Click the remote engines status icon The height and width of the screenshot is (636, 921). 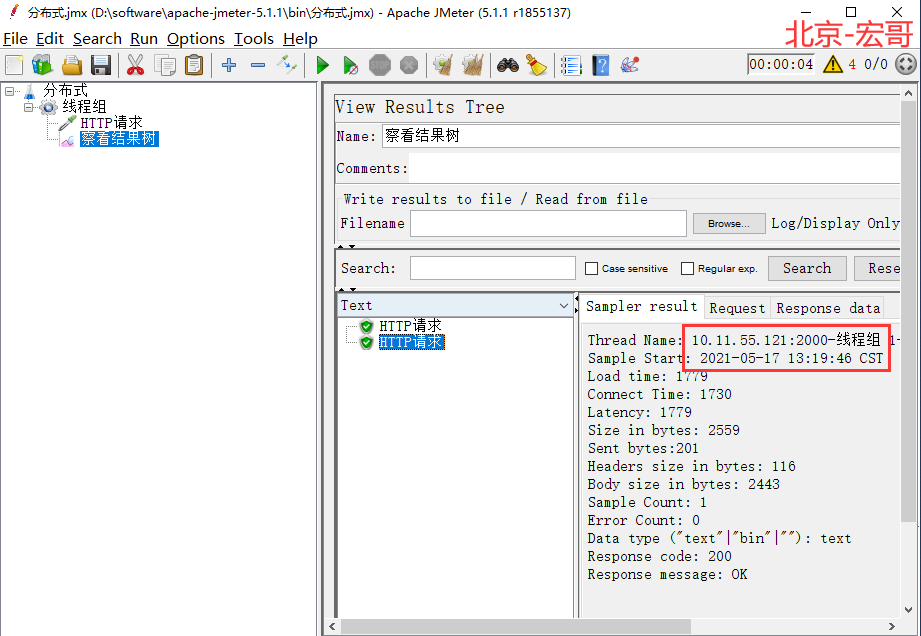906,64
